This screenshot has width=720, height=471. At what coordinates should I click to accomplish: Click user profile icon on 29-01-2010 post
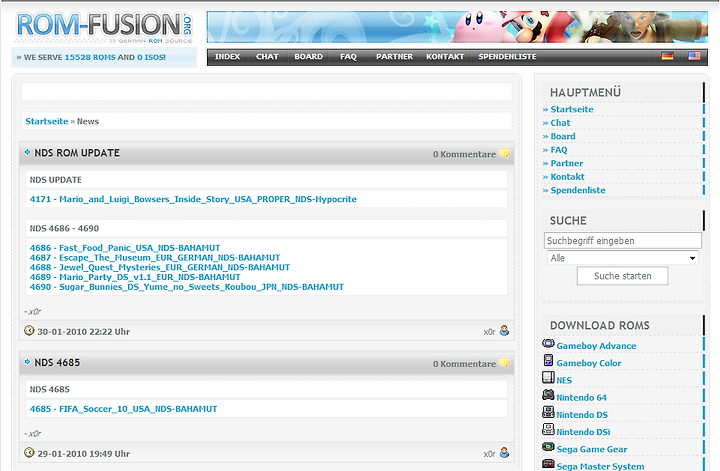504,453
